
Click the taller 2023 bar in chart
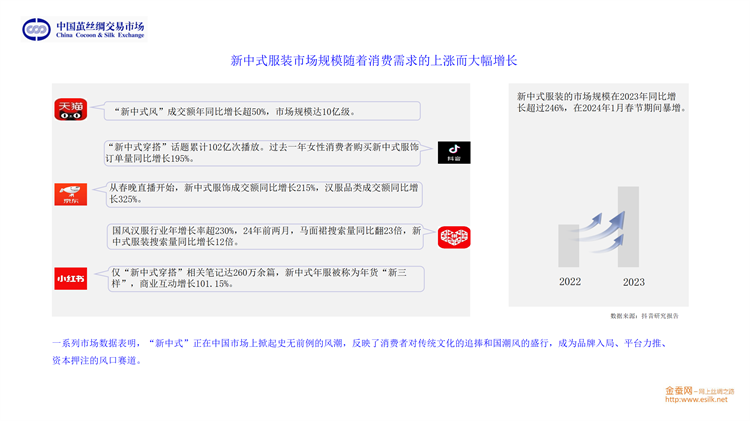tap(629, 226)
